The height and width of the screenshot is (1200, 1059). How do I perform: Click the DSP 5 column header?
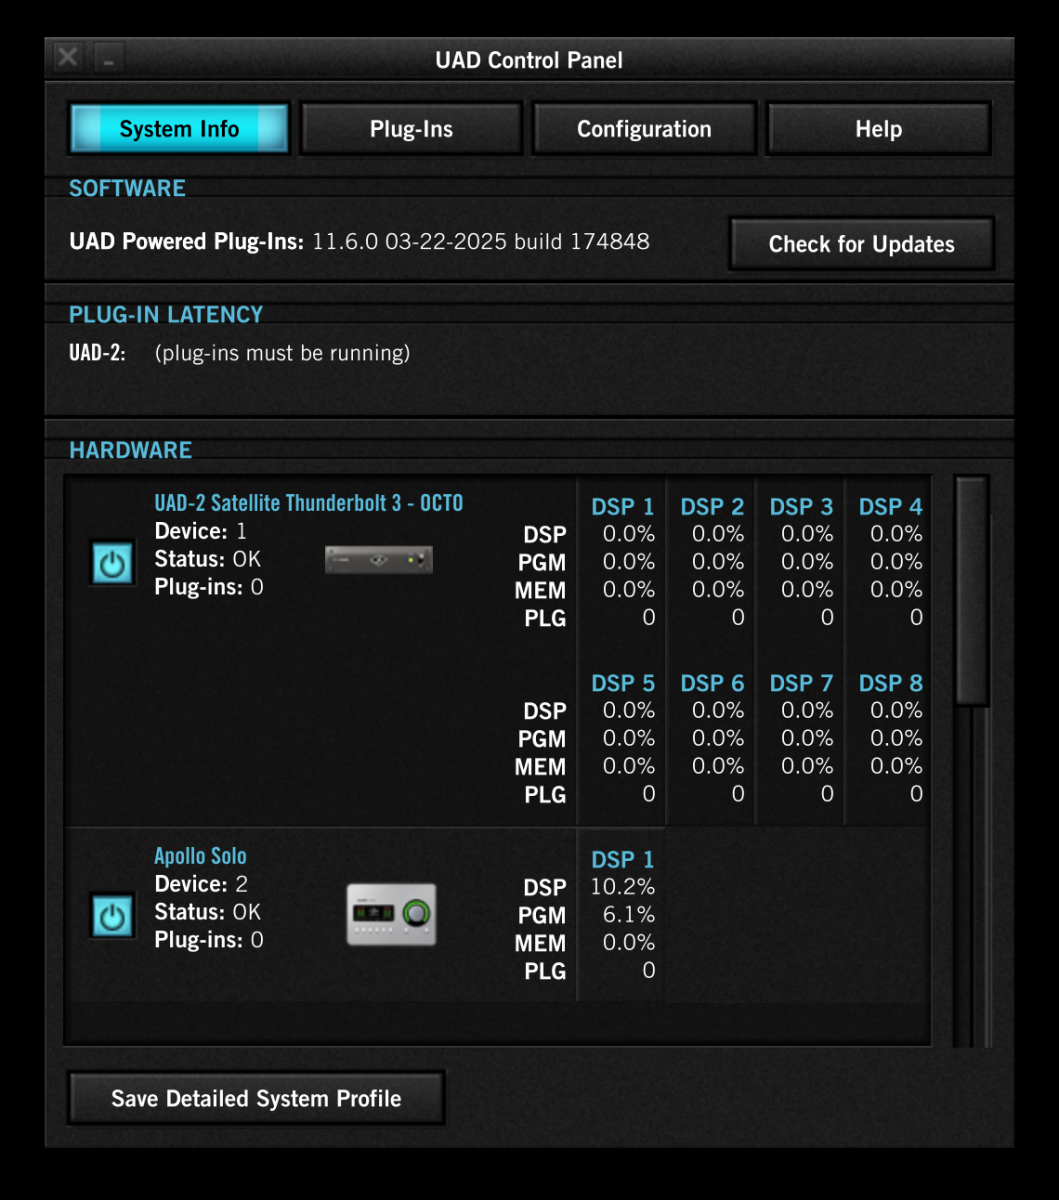tap(622, 683)
